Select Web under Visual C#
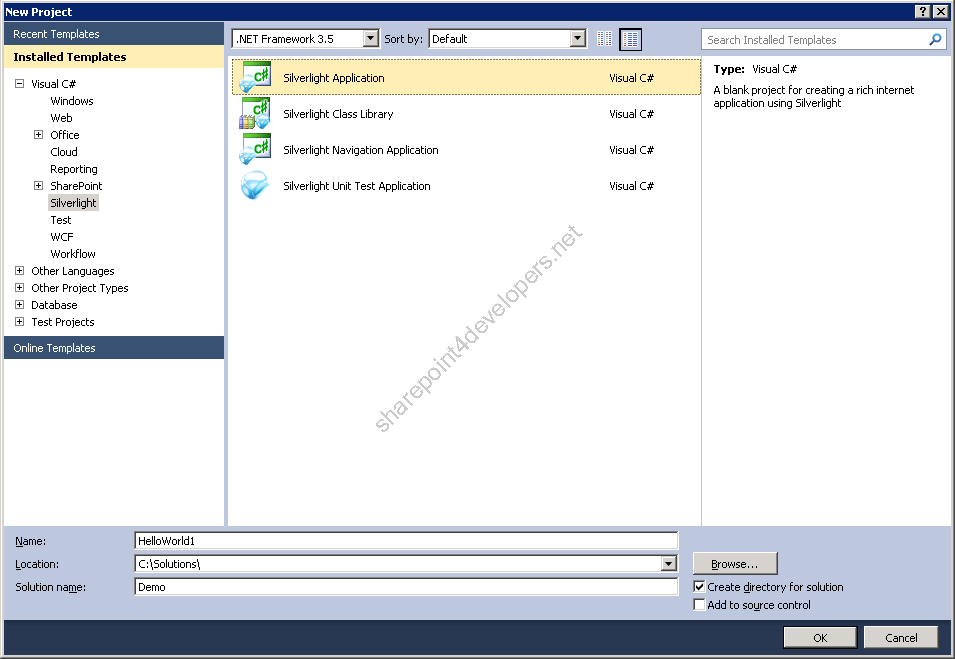The height and width of the screenshot is (659, 955). coord(62,118)
